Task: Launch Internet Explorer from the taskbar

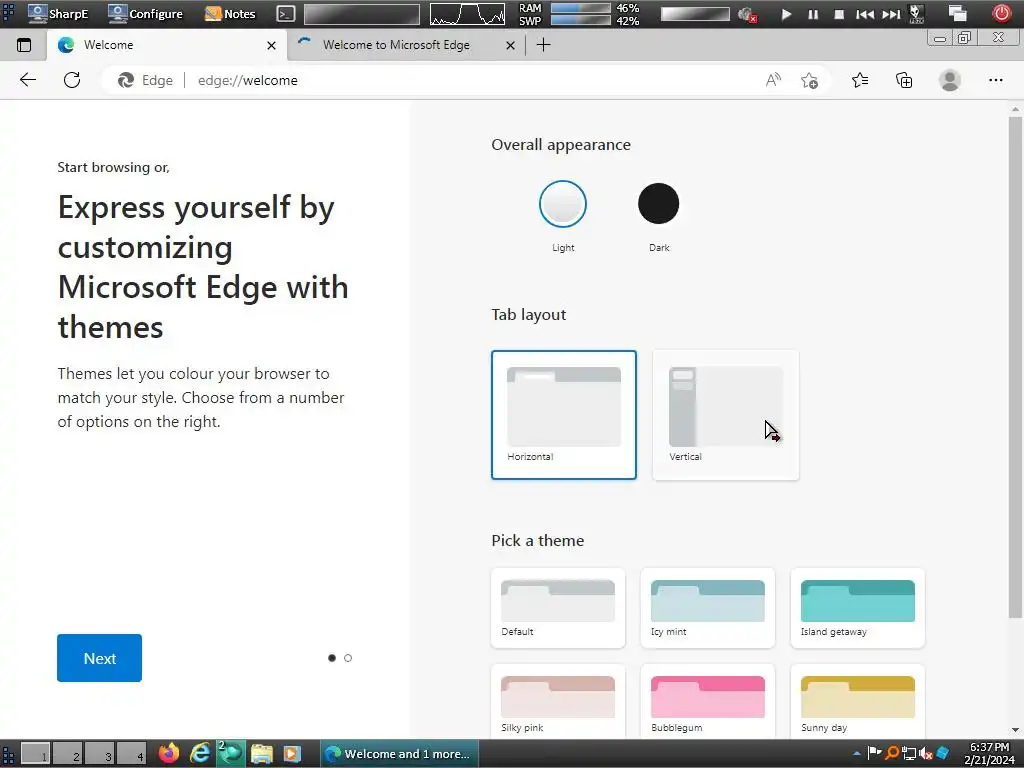Action: pos(200,754)
